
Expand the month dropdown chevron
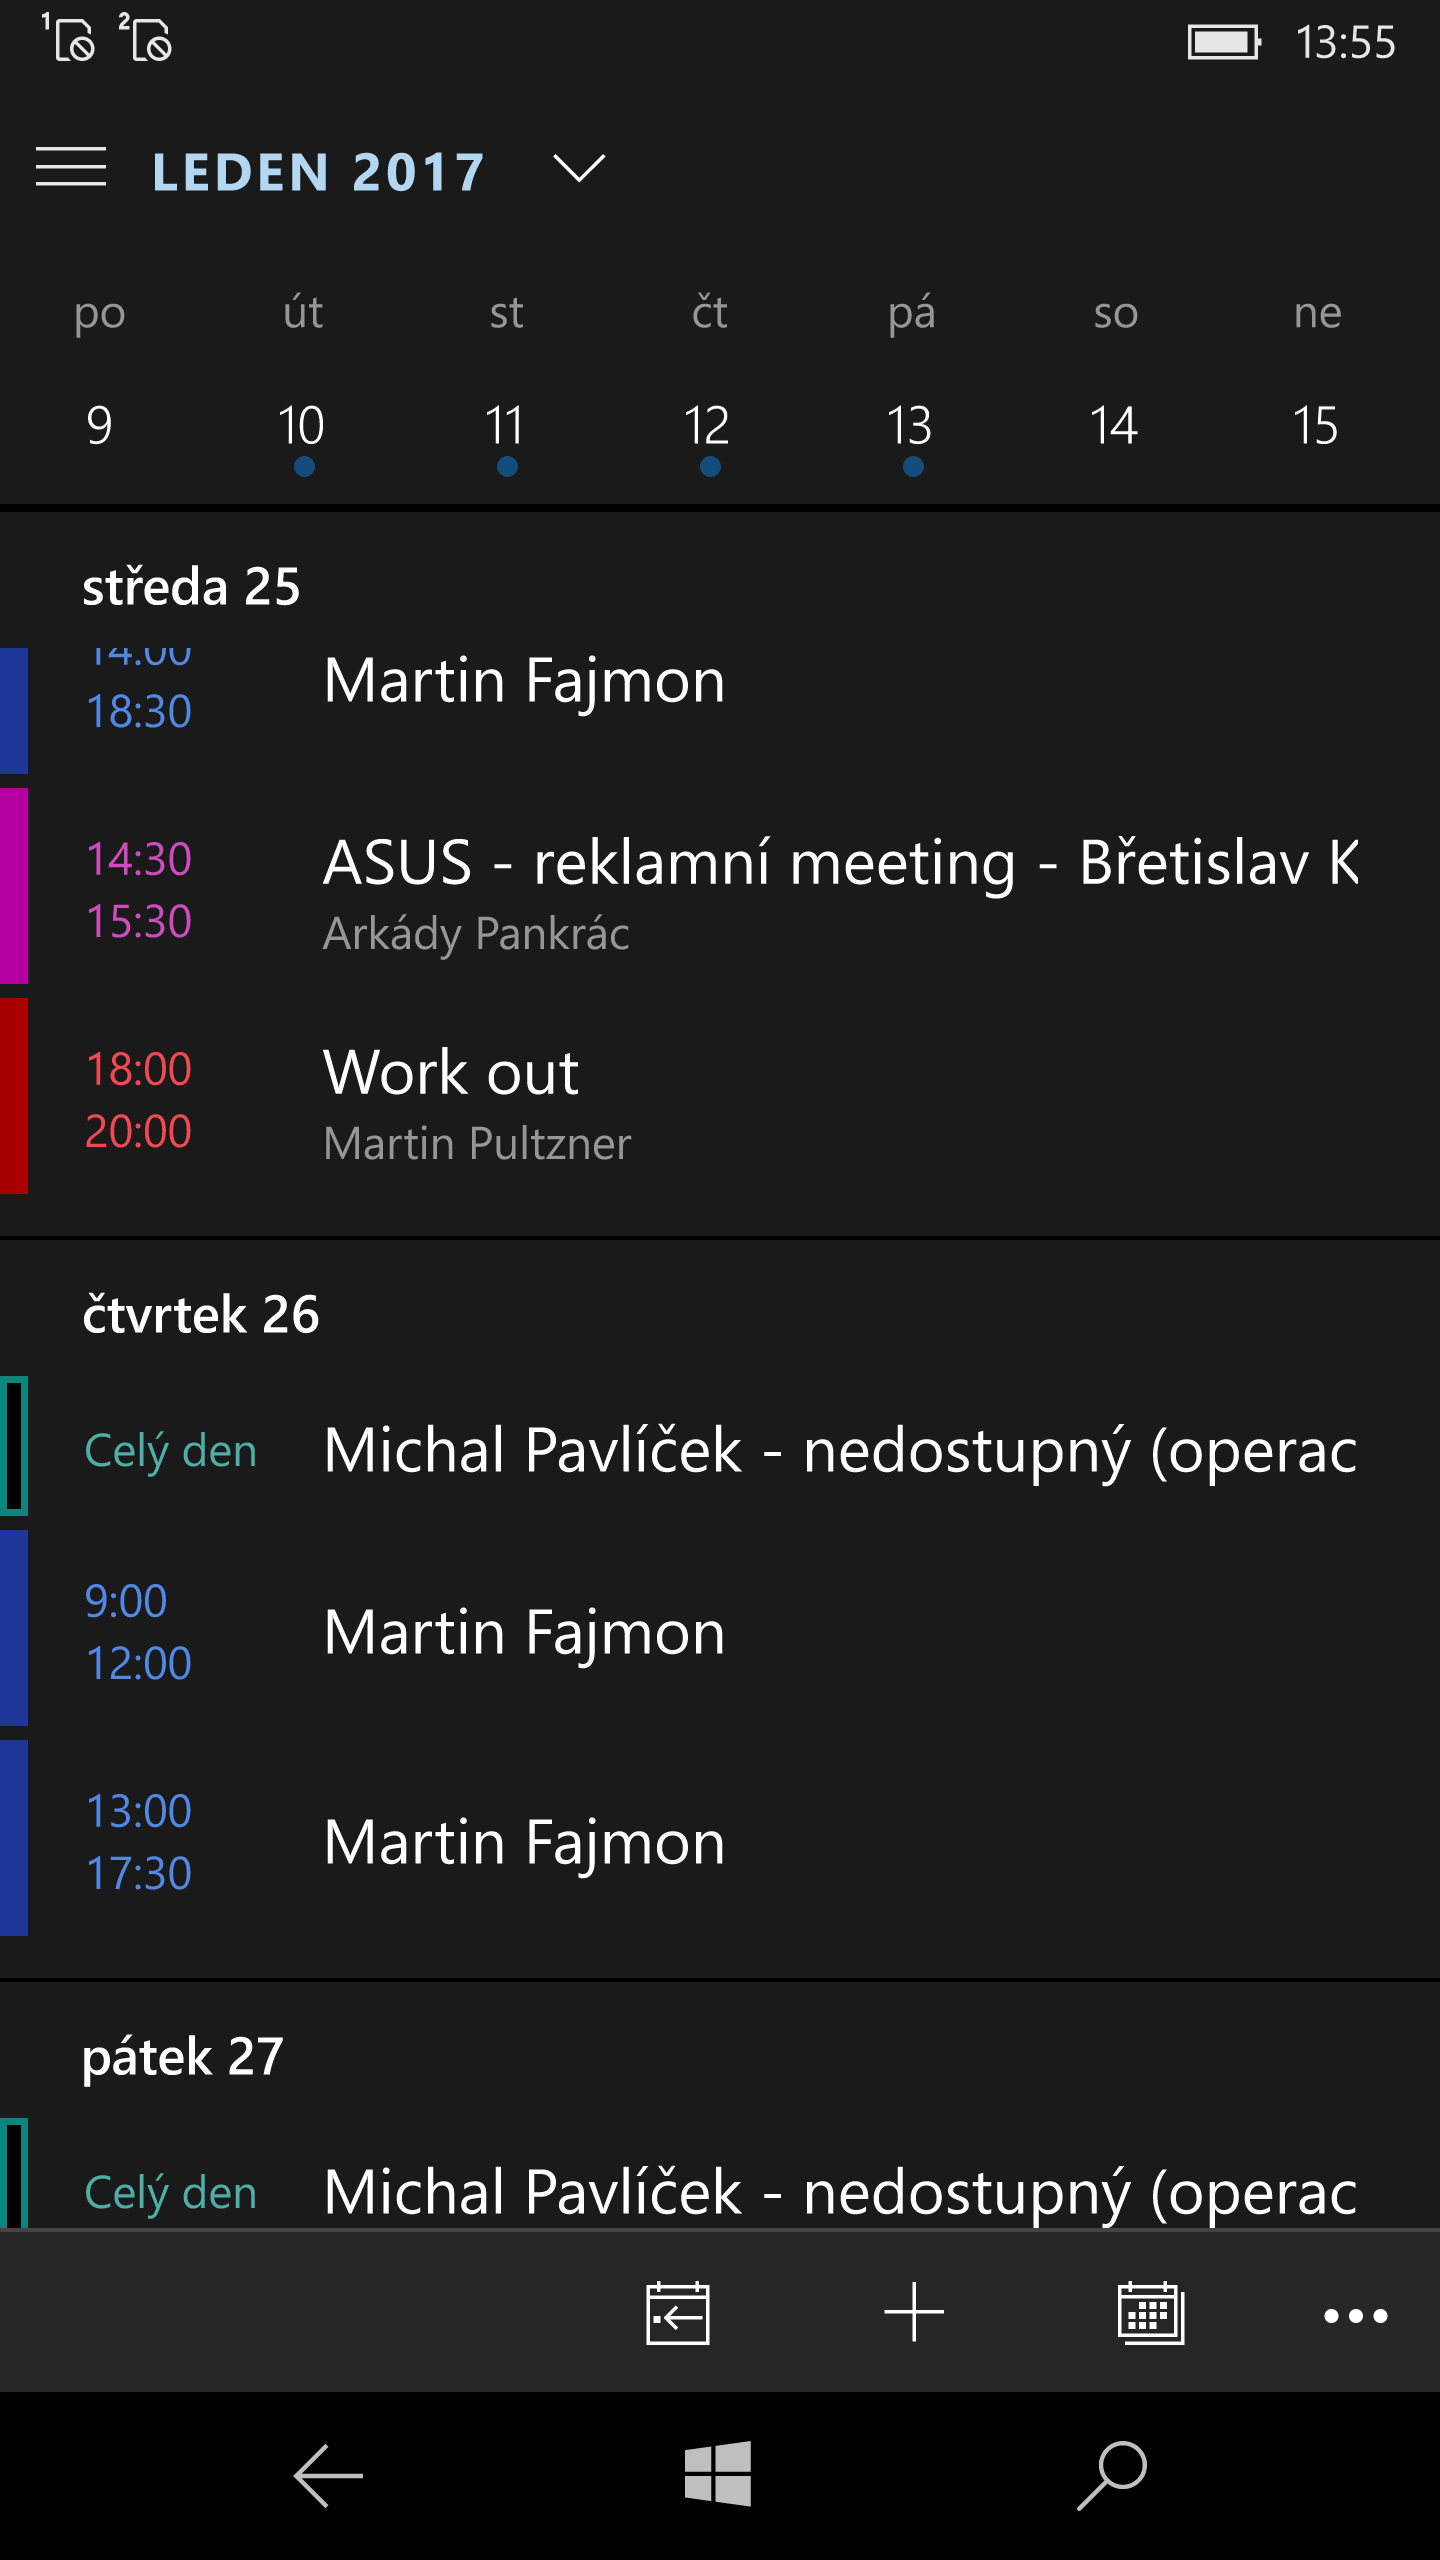579,169
